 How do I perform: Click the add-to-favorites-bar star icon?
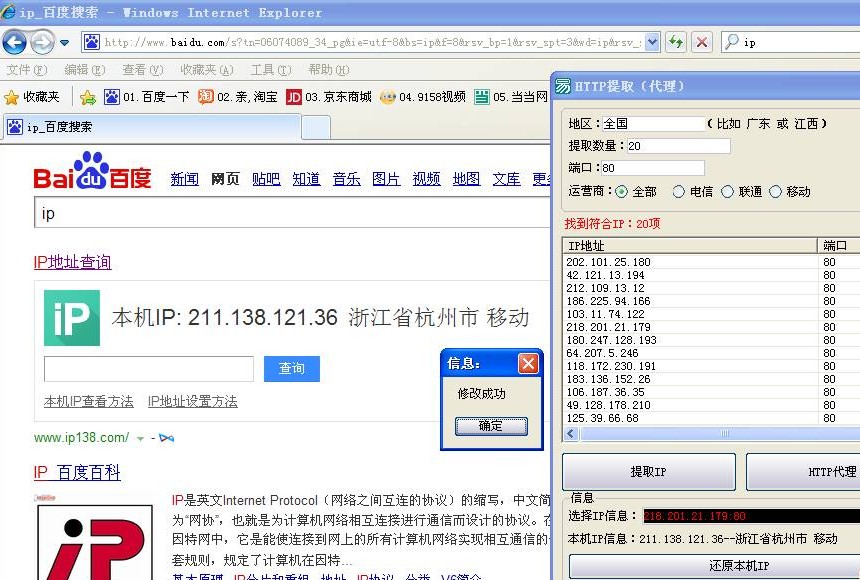point(88,98)
